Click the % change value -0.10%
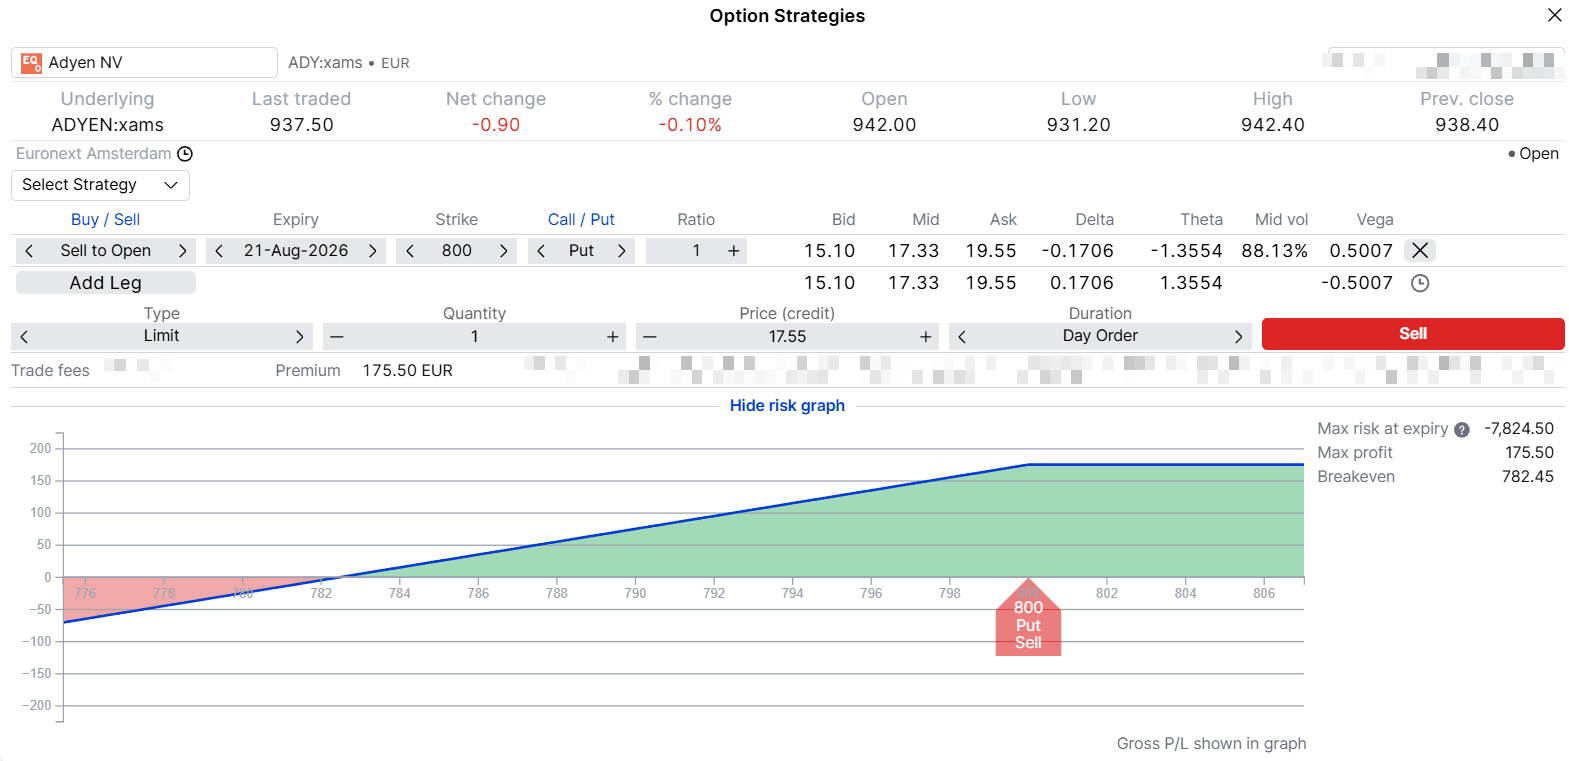This screenshot has width=1569, height=761. 690,125
